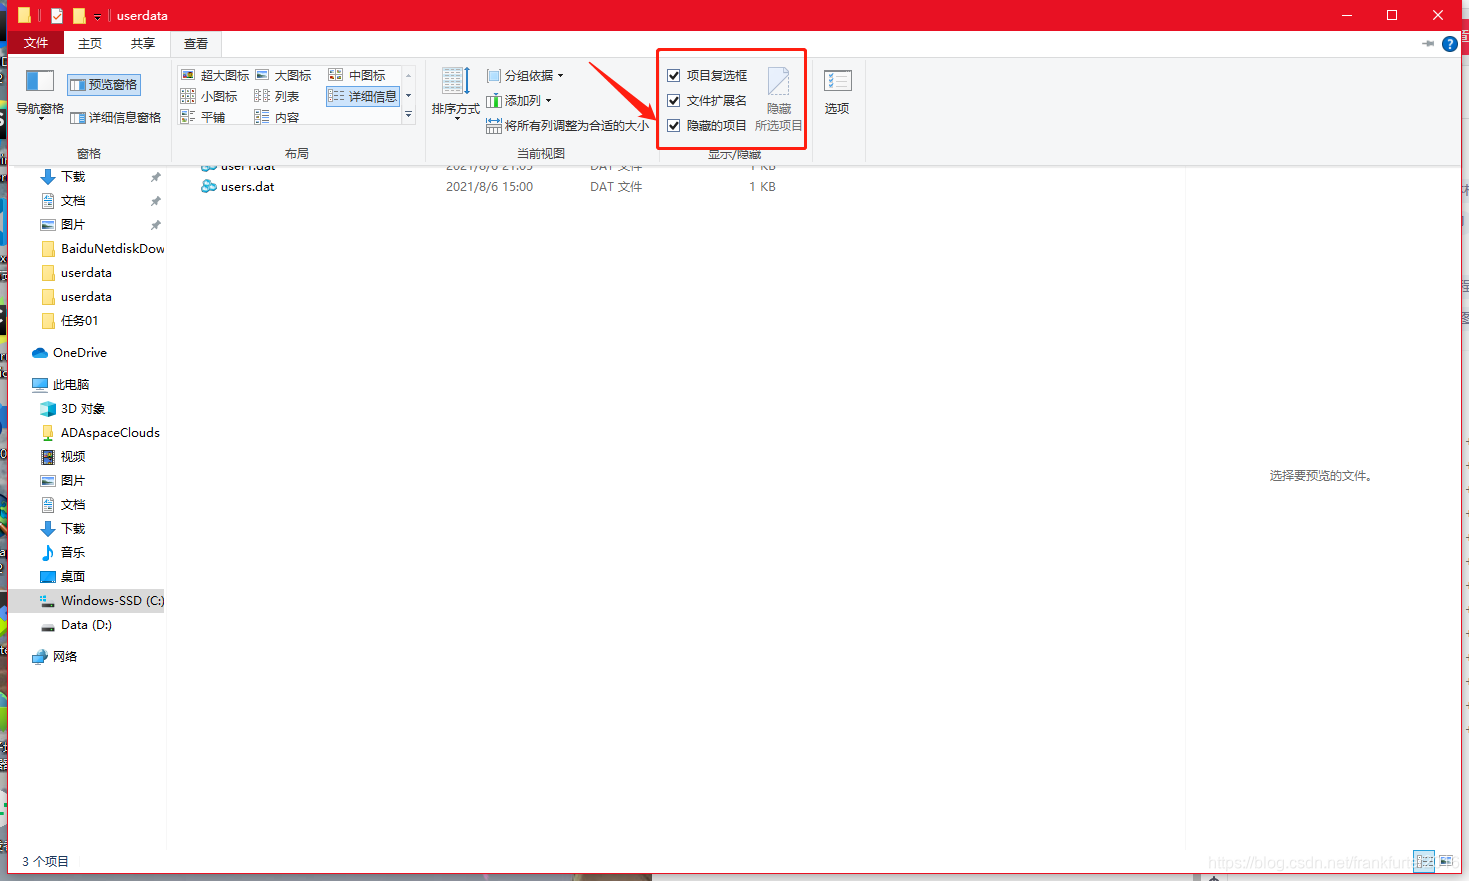Screen dimensions: 1469x881
Task: Switch layout to 平铺 tiles
Action: pos(203,117)
